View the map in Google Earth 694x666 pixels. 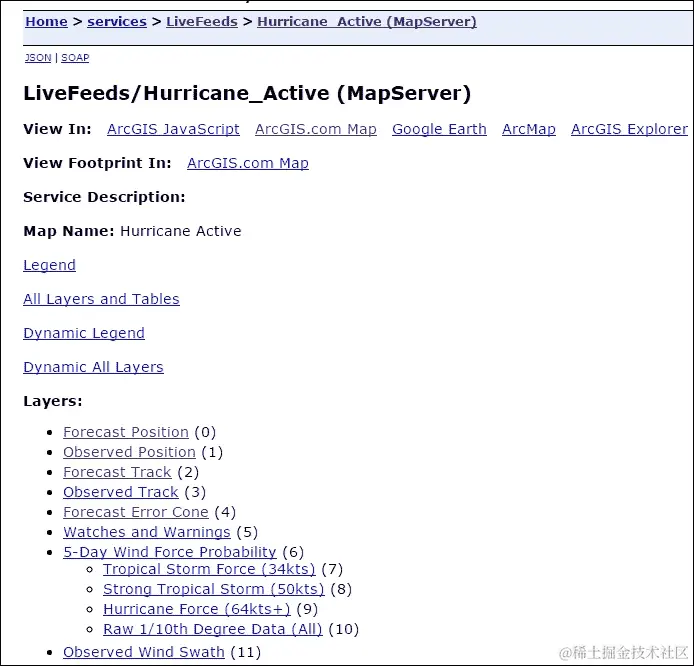(x=440, y=129)
